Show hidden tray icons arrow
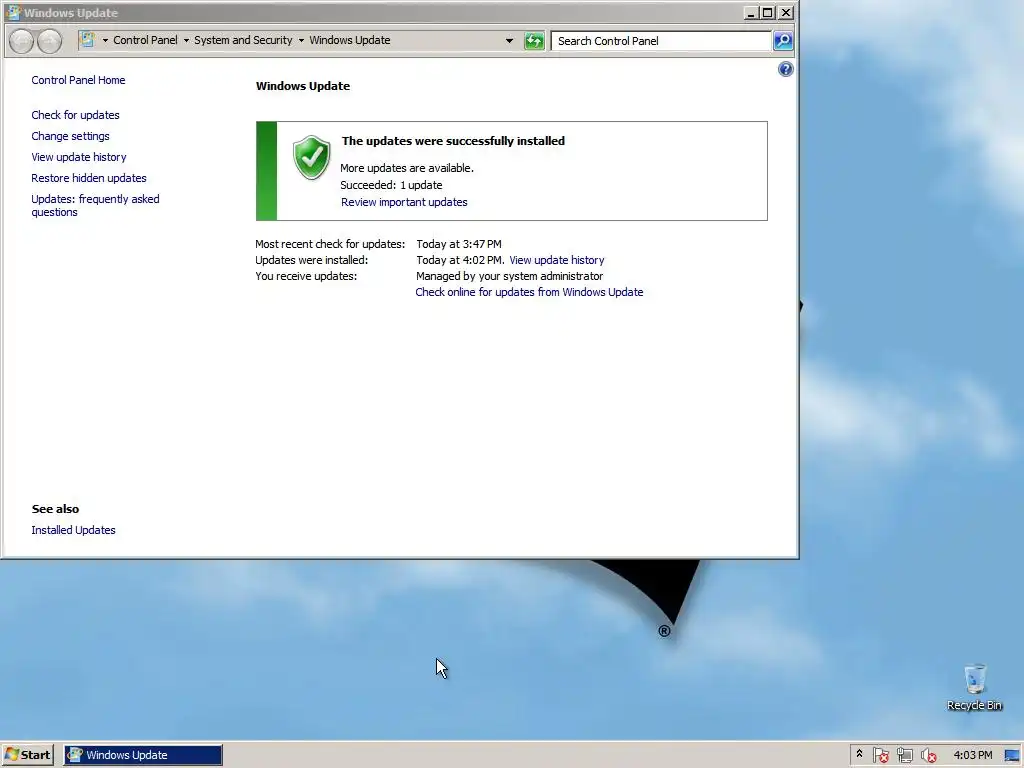This screenshot has height=768, width=1024. pyautogui.click(x=859, y=754)
